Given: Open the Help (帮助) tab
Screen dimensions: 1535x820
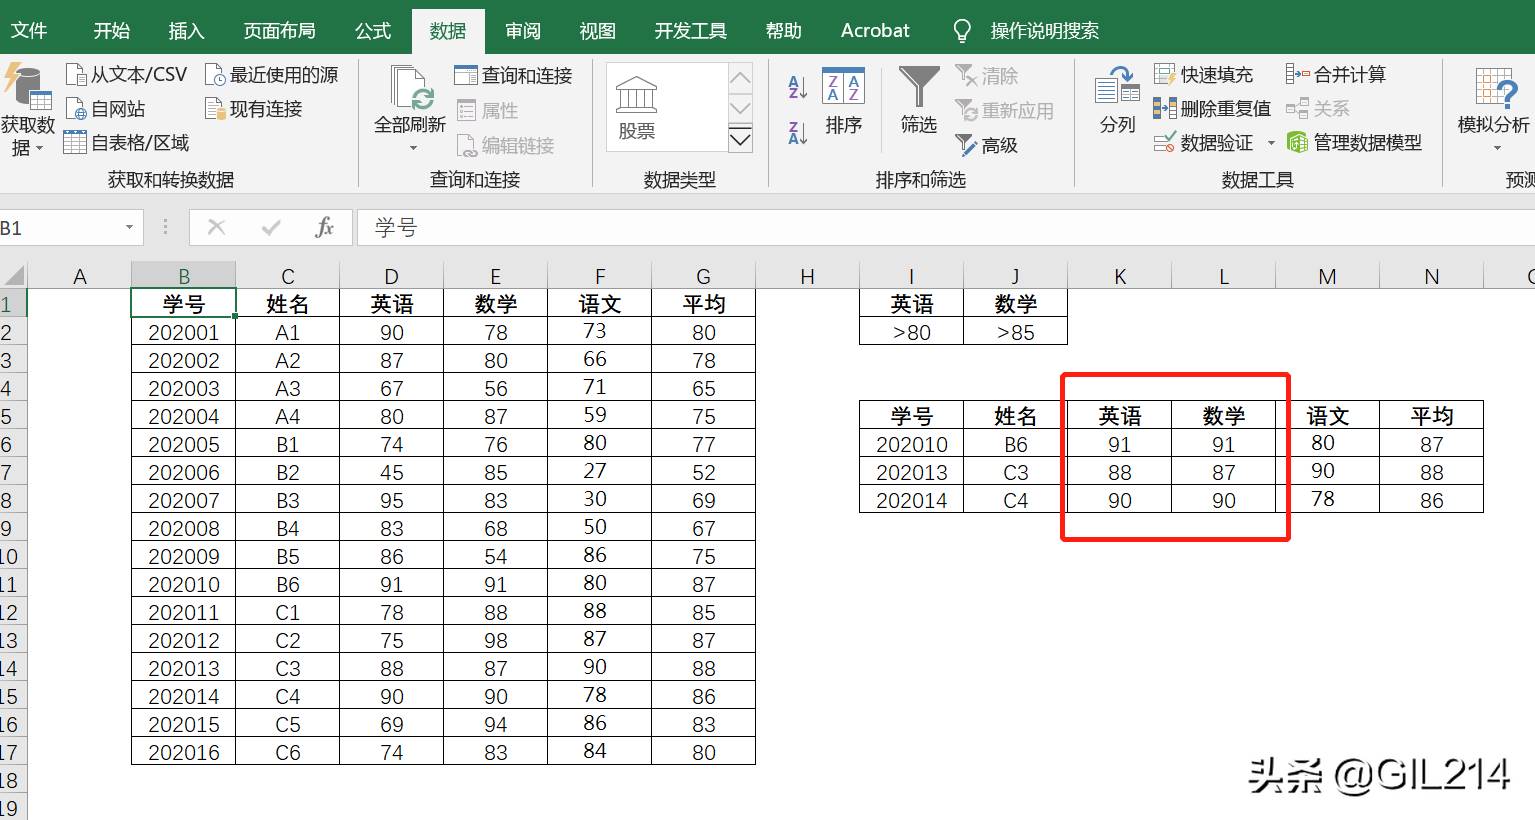Looking at the screenshot, I should (x=783, y=31).
